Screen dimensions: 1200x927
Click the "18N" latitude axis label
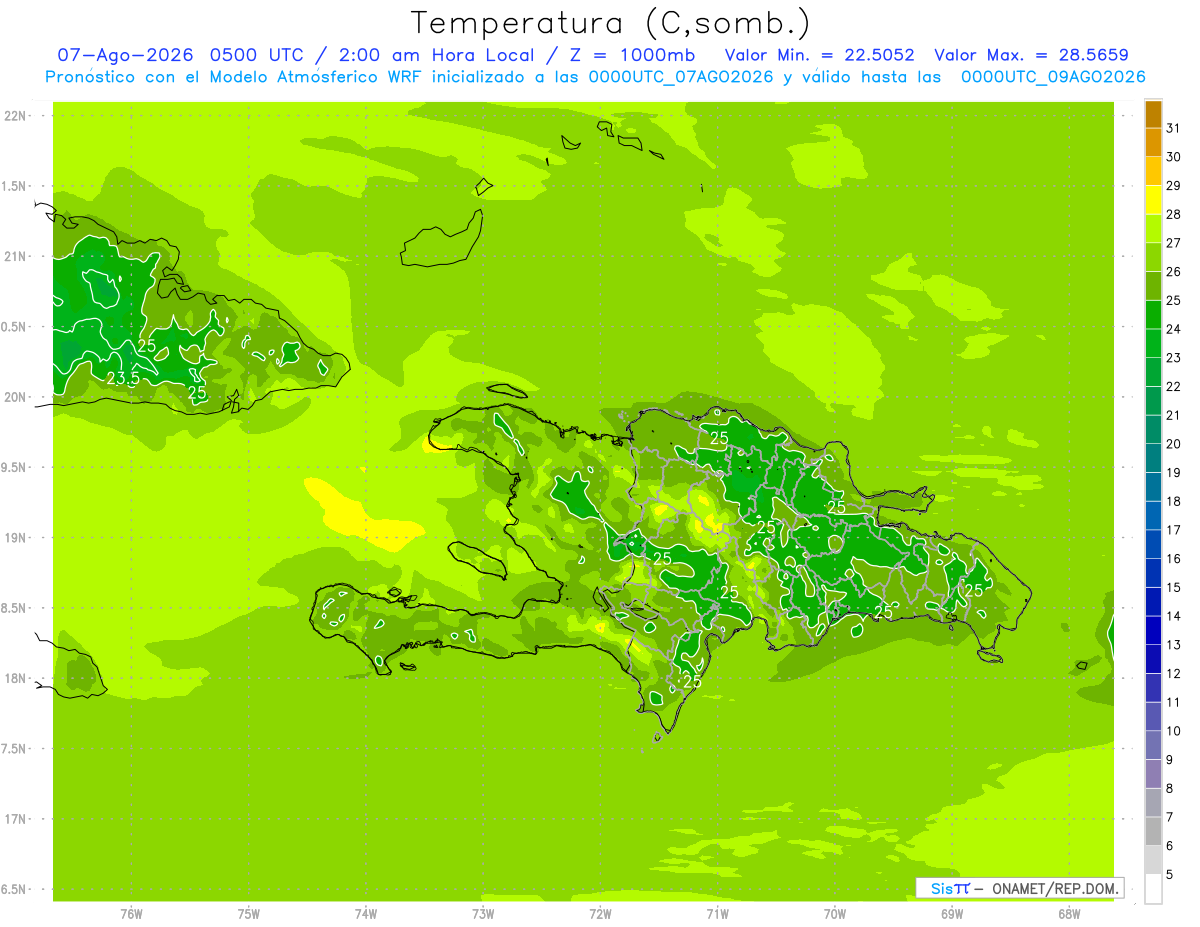(x=15, y=678)
